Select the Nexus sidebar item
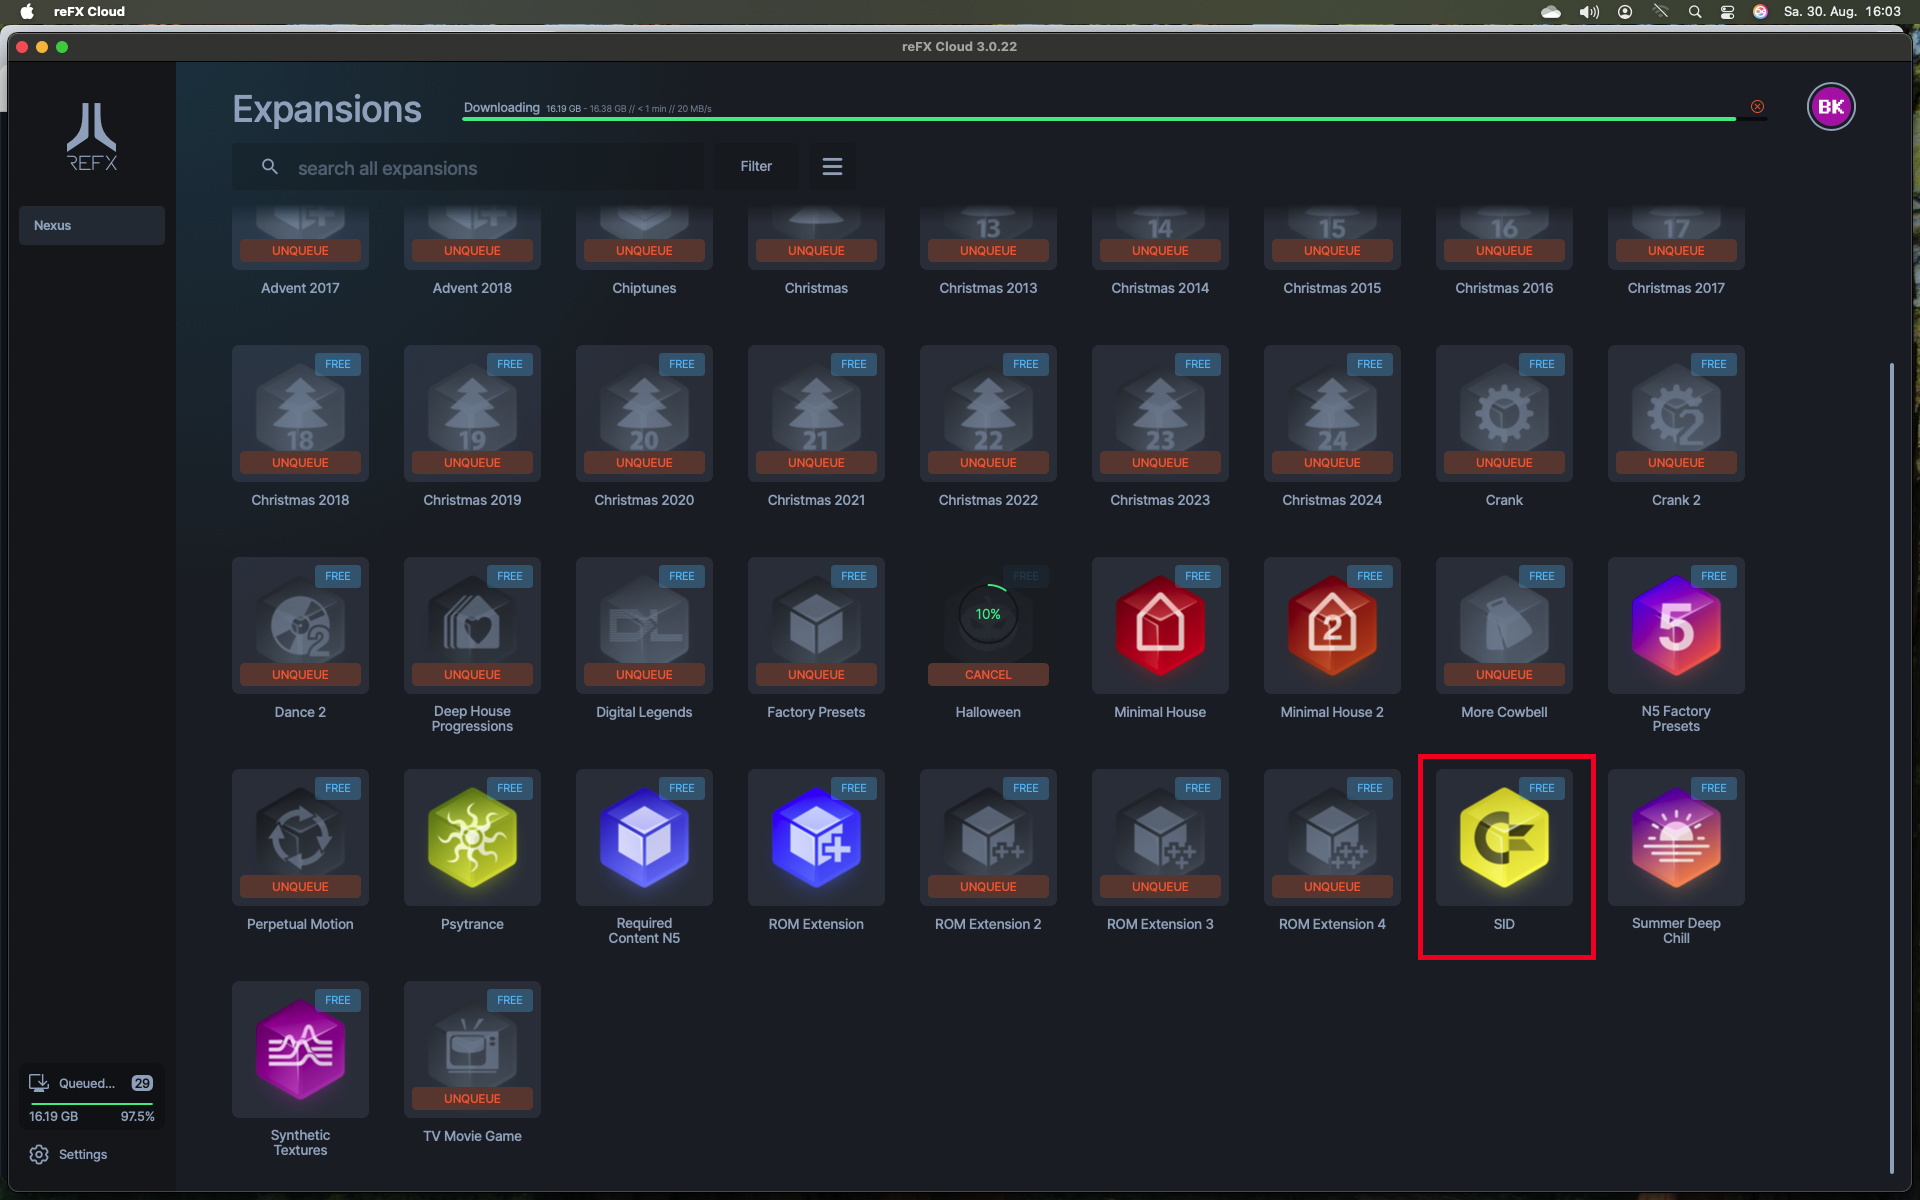Viewport: 1920px width, 1200px height. [92, 226]
